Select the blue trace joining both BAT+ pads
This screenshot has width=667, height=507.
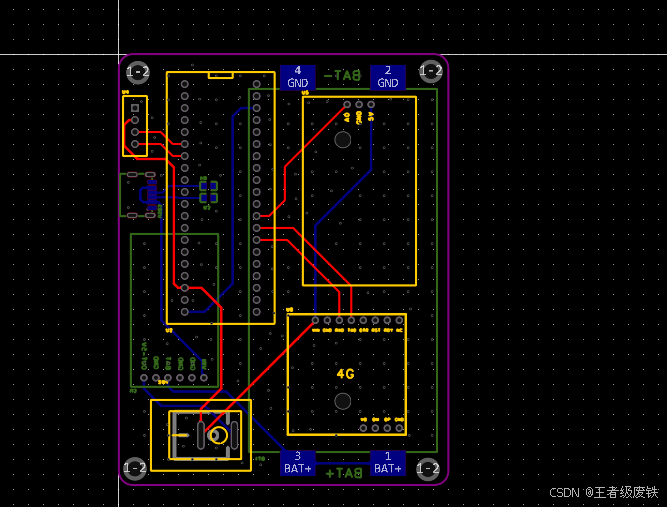coord(343,463)
